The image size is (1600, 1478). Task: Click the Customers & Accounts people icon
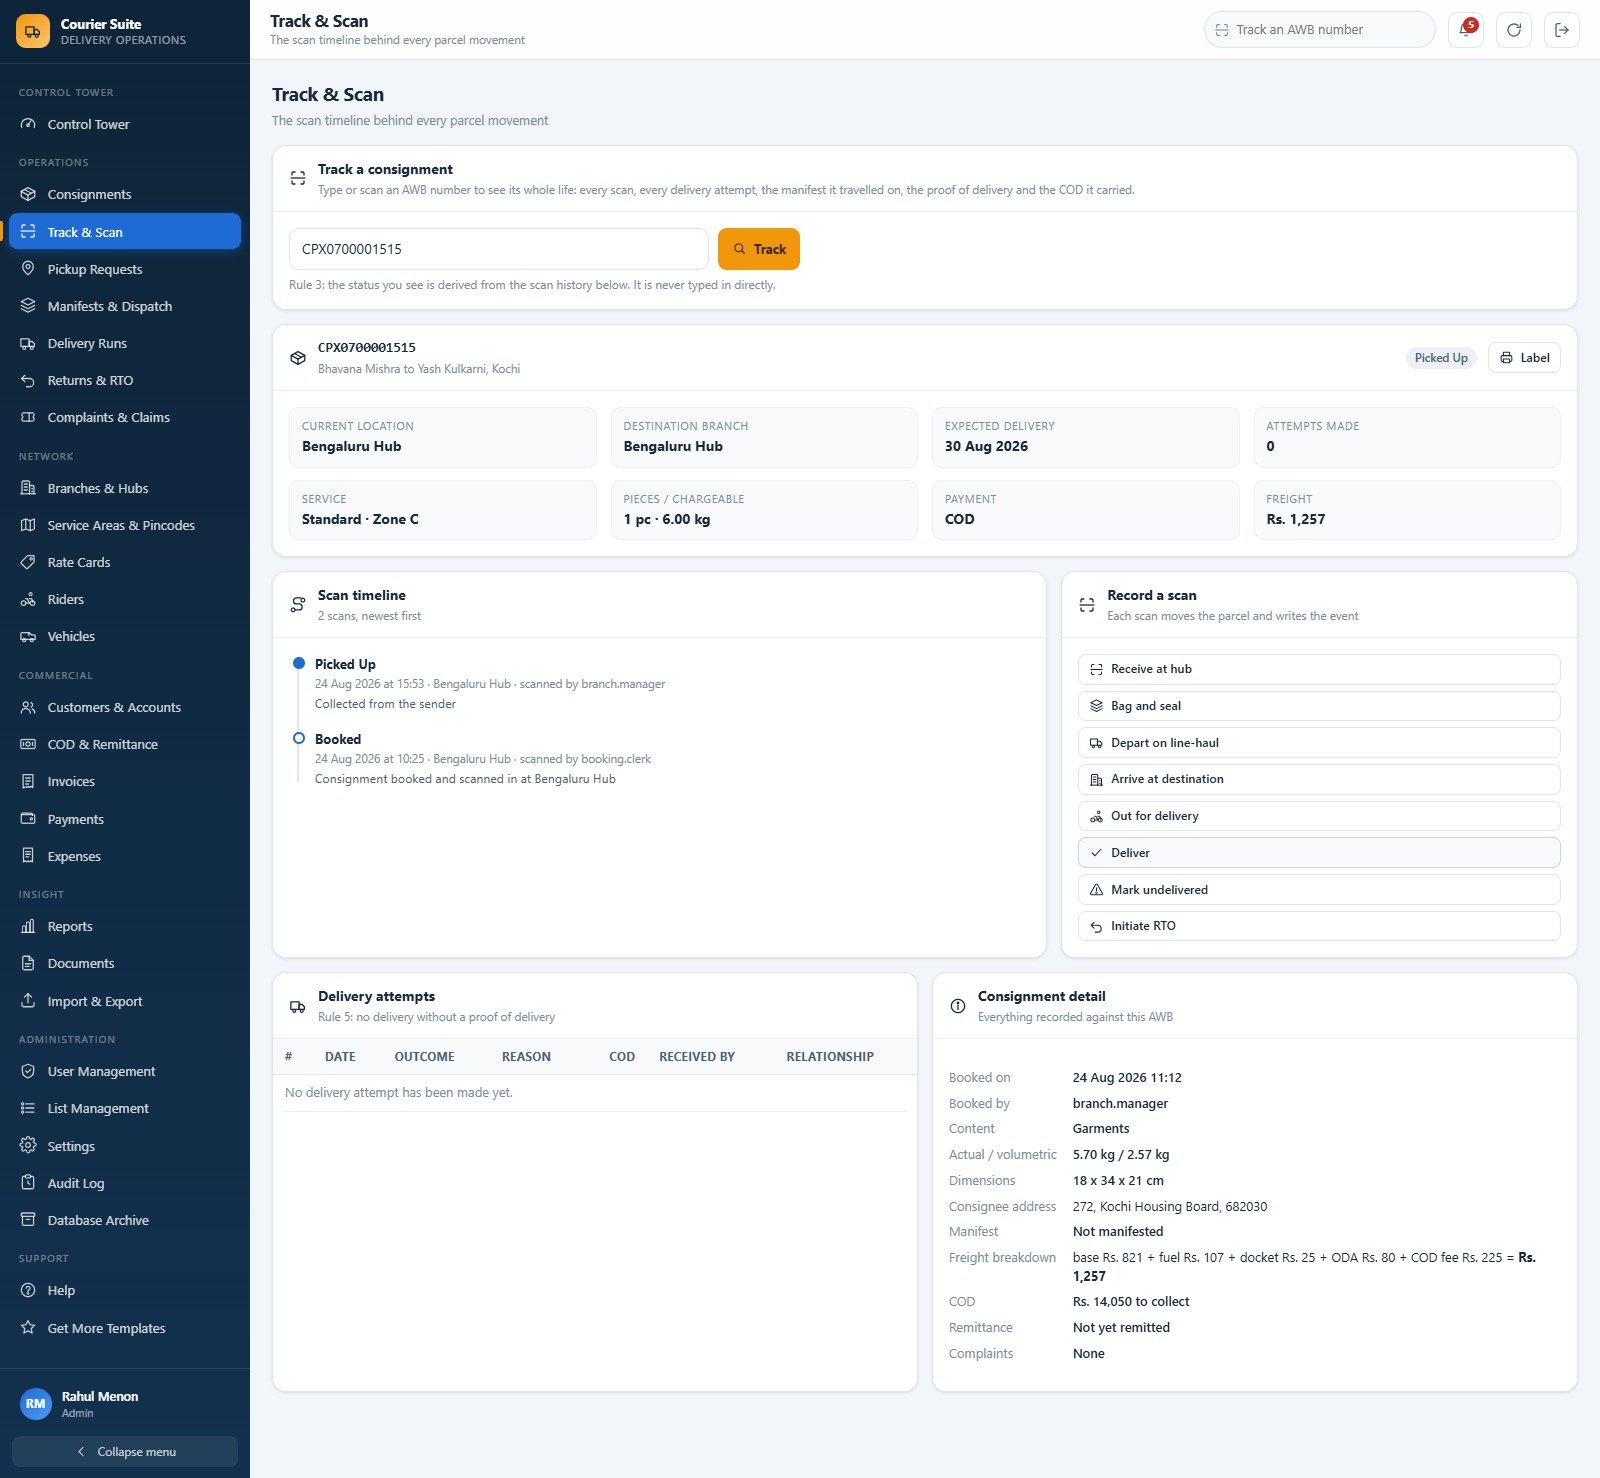[x=28, y=707]
